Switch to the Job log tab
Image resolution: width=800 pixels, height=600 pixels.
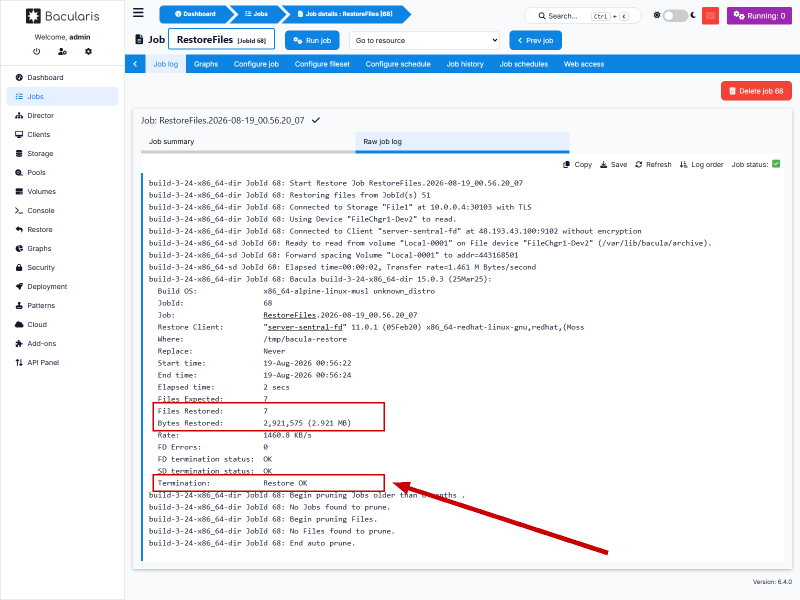166,64
